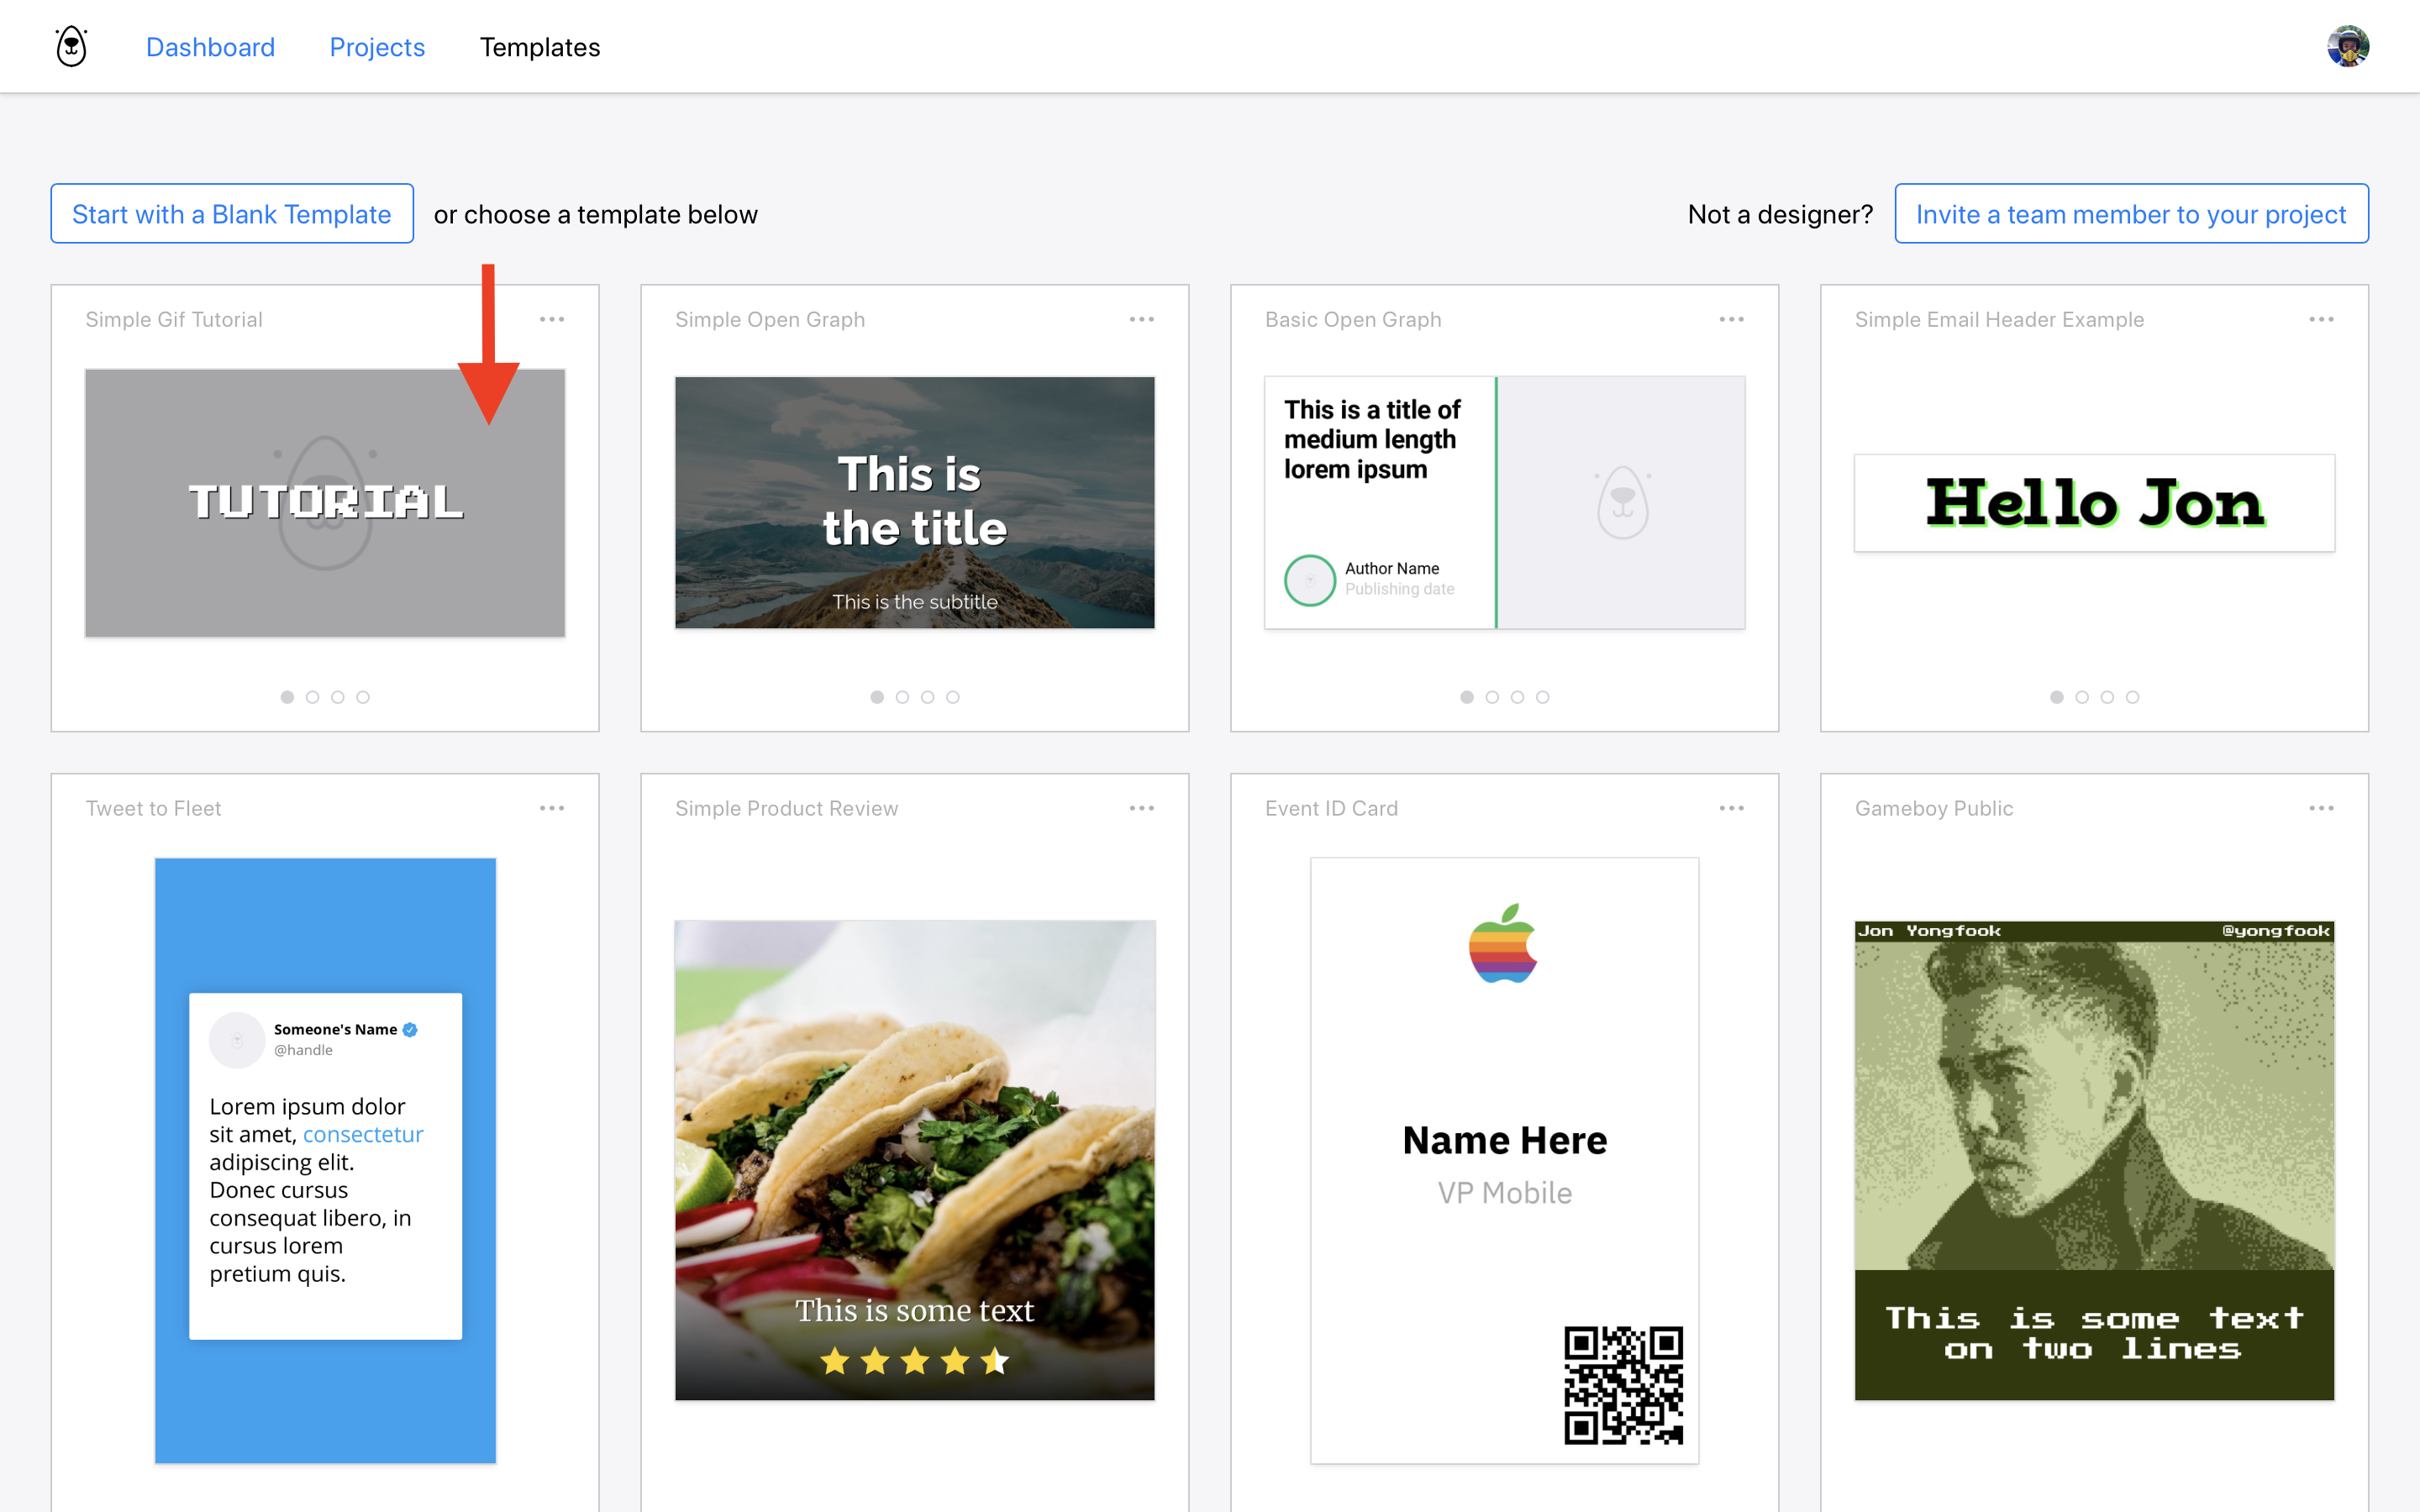This screenshot has height=1512, width=2420.
Task: Open Basic Open Graph three-dot options menu
Action: coord(1732,319)
